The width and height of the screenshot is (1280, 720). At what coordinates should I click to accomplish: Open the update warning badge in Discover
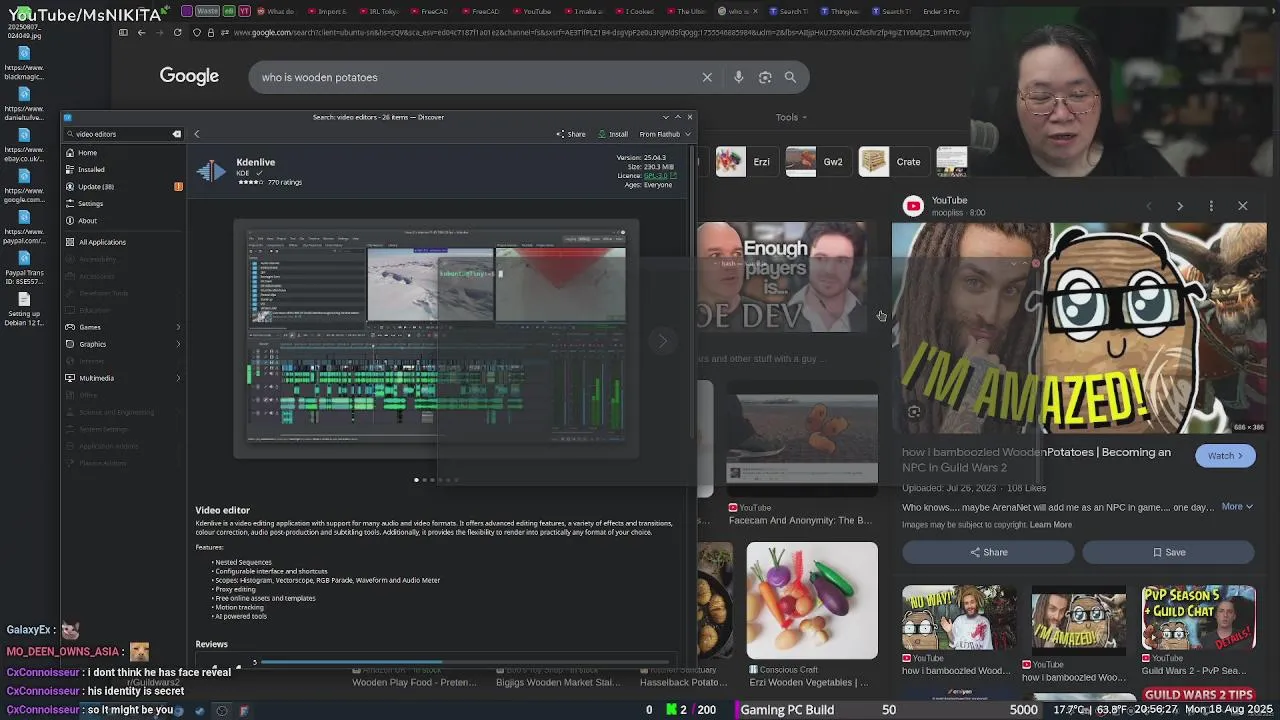pos(178,186)
